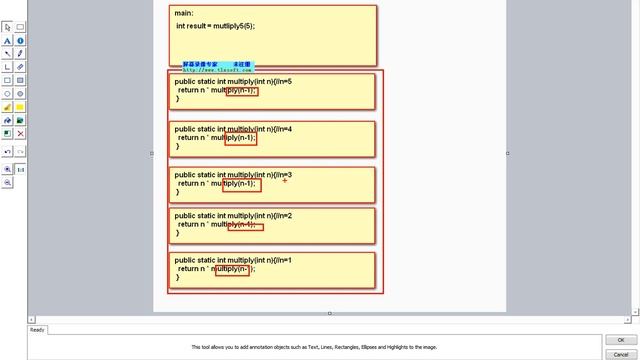
Task: Click the multiply method line ending //n=4
Action: [x=233, y=129]
